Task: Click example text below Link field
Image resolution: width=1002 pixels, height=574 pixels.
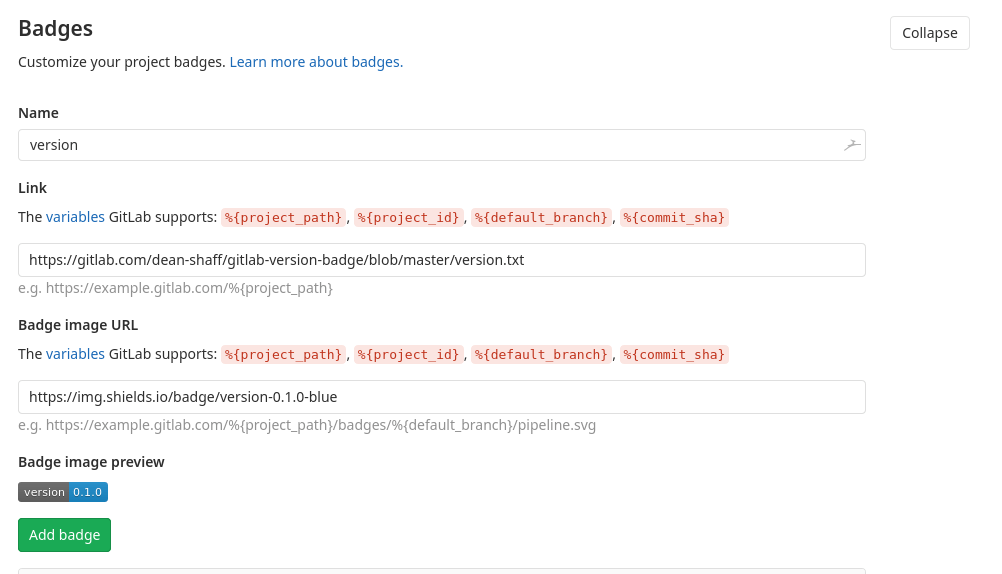Action: click(x=176, y=288)
